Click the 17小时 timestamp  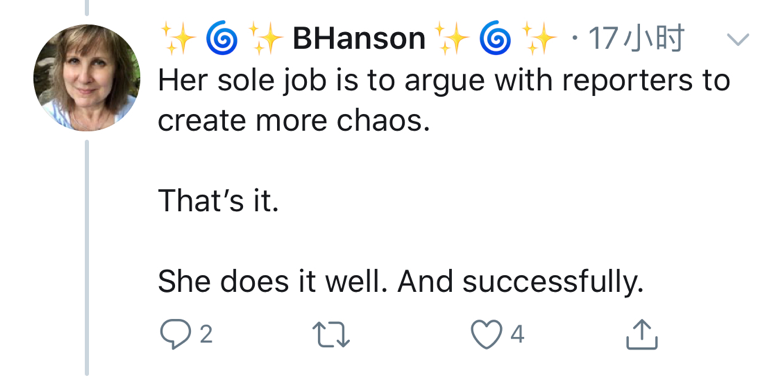637,39
